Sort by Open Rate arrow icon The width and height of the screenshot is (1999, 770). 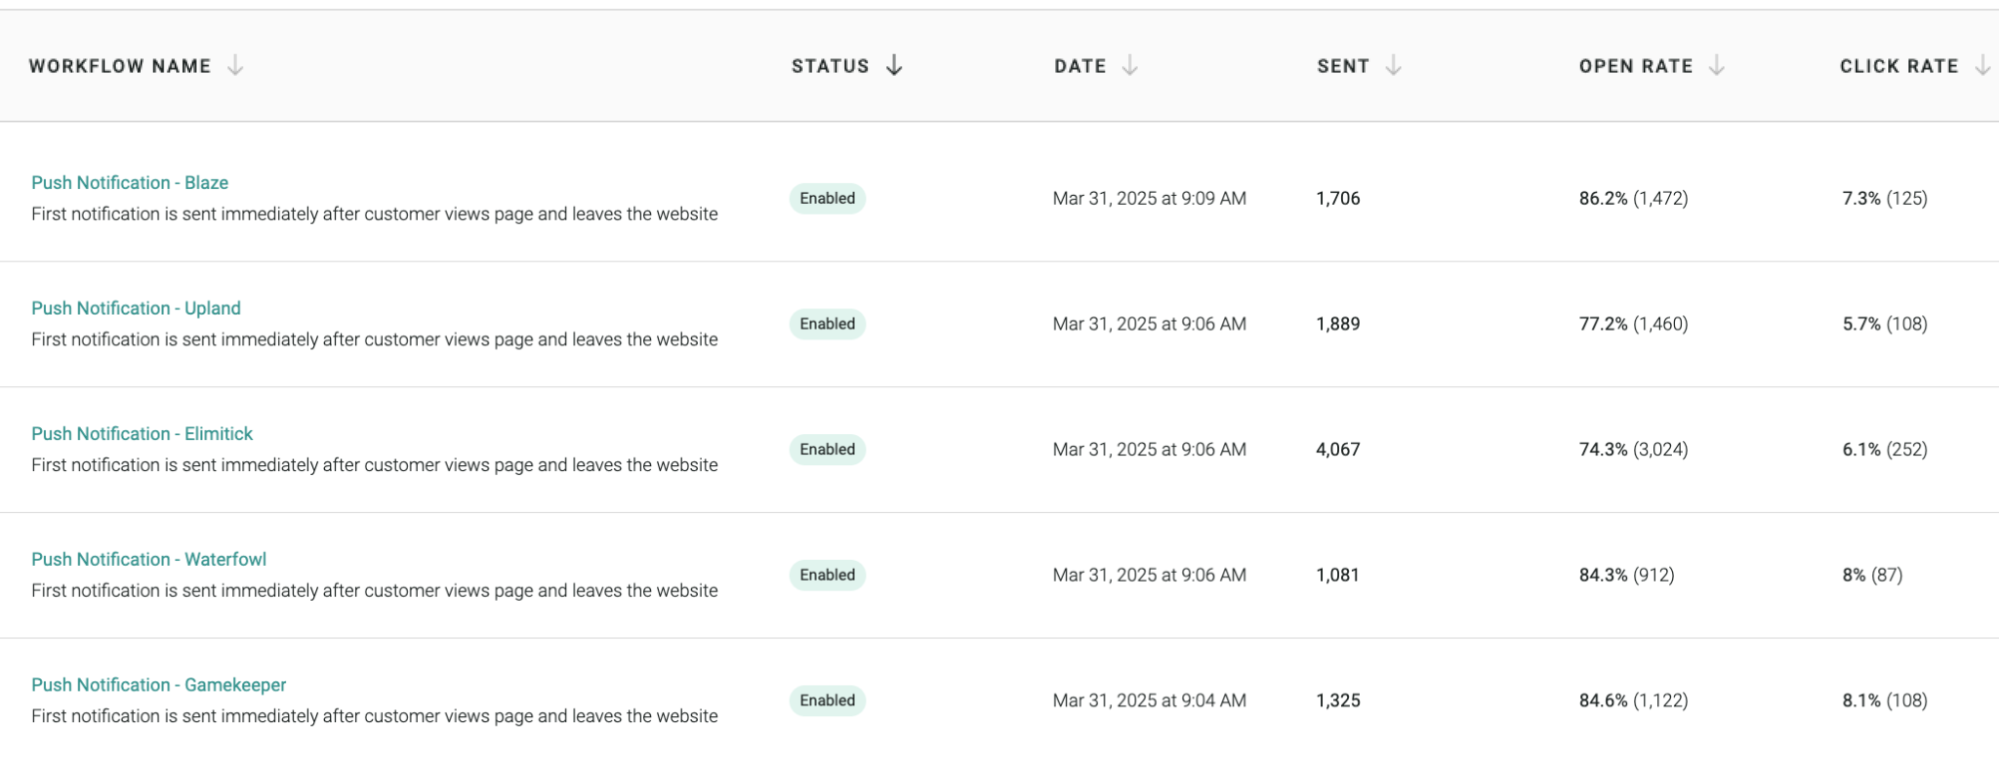(x=1717, y=66)
